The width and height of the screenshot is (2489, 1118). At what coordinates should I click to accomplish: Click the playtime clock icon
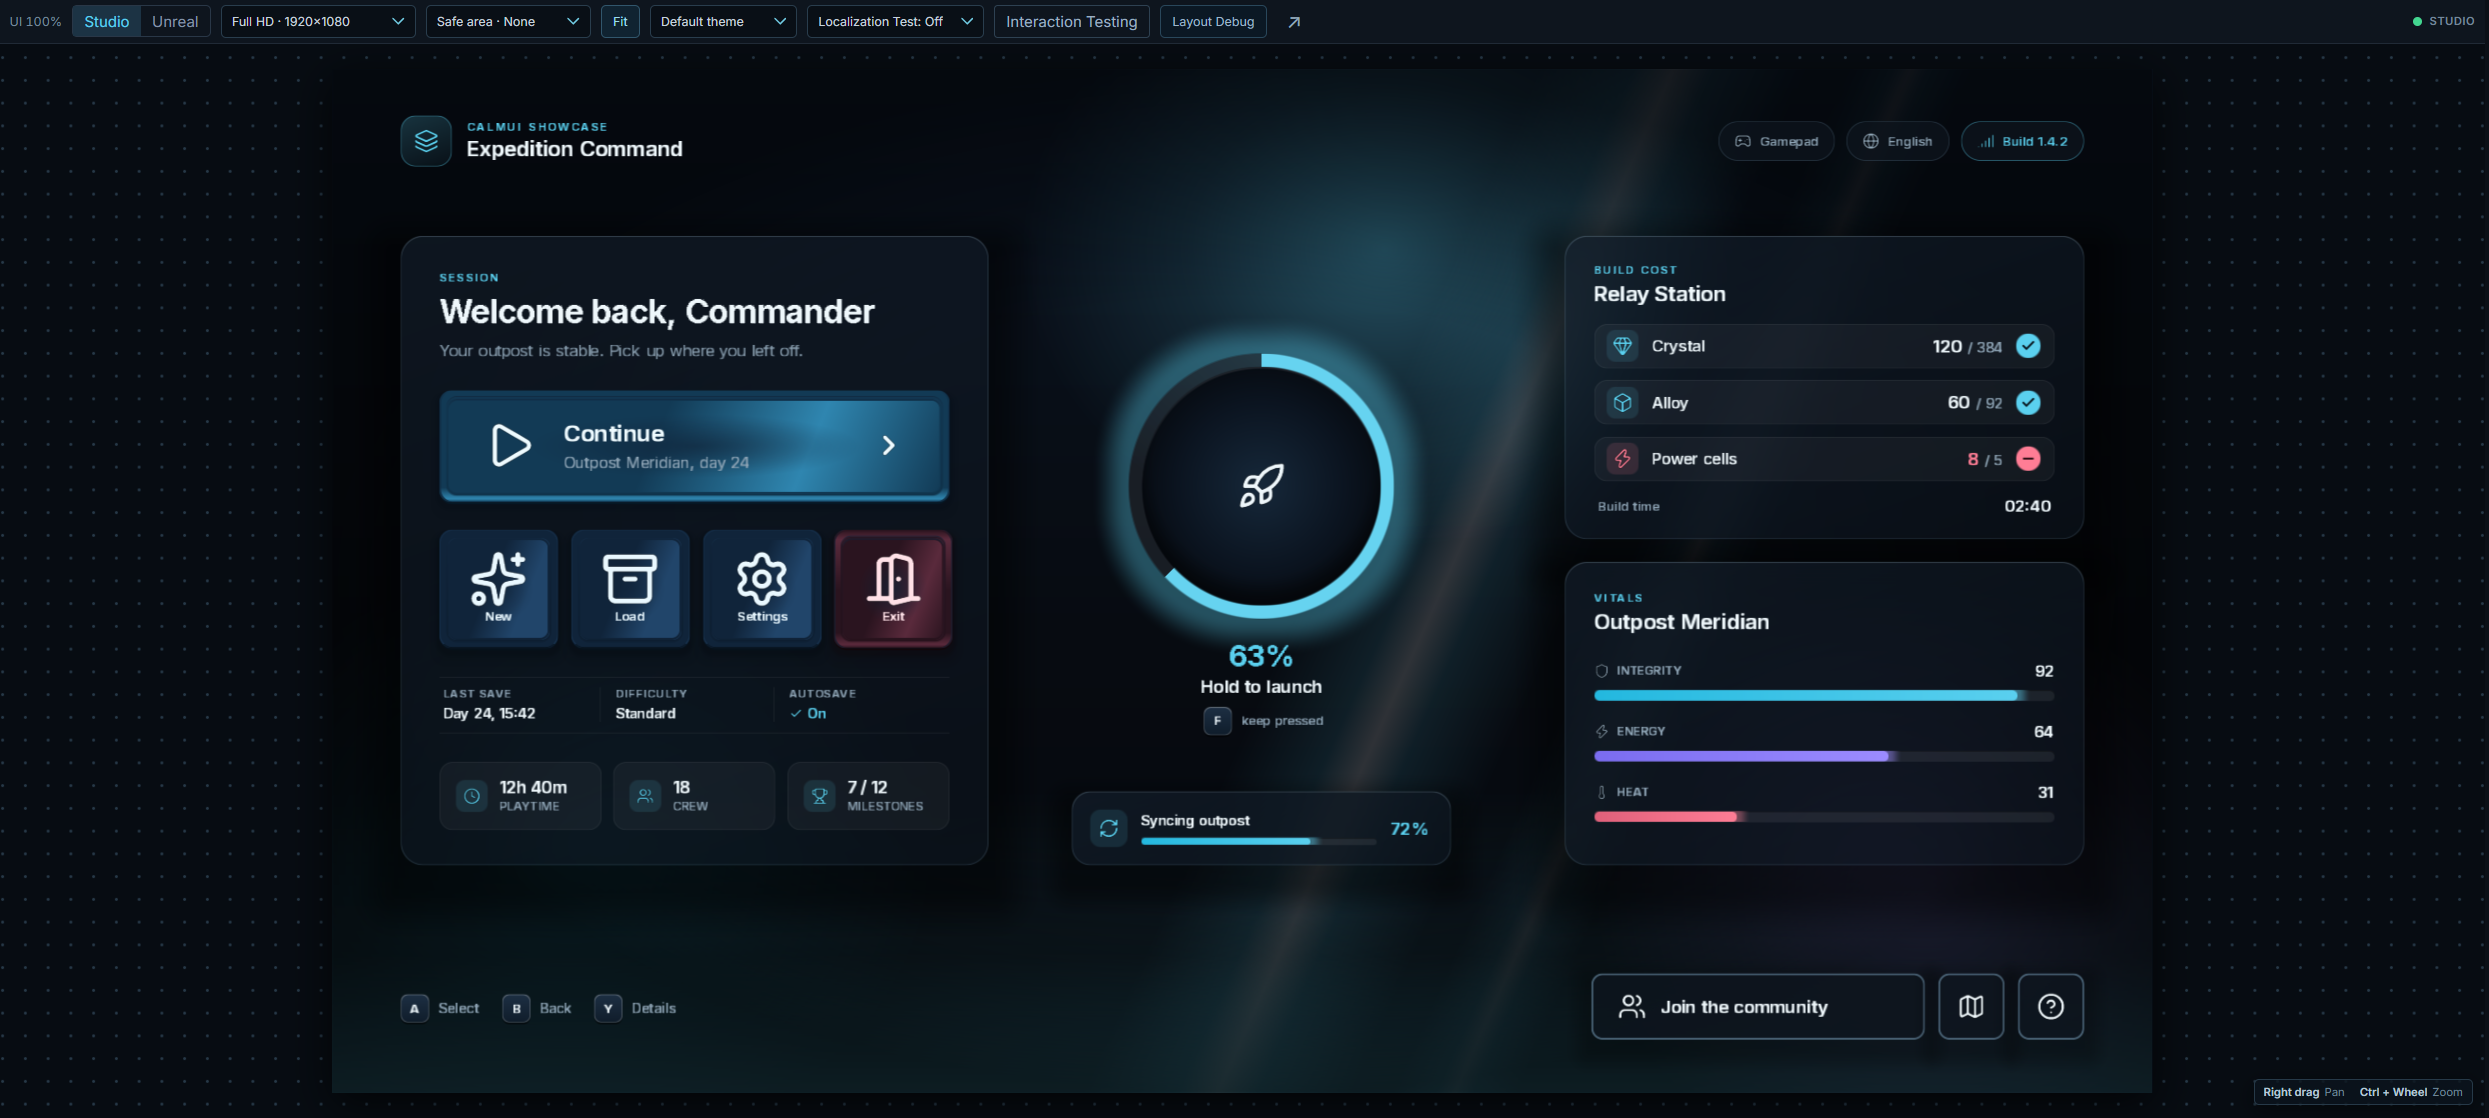[471, 796]
